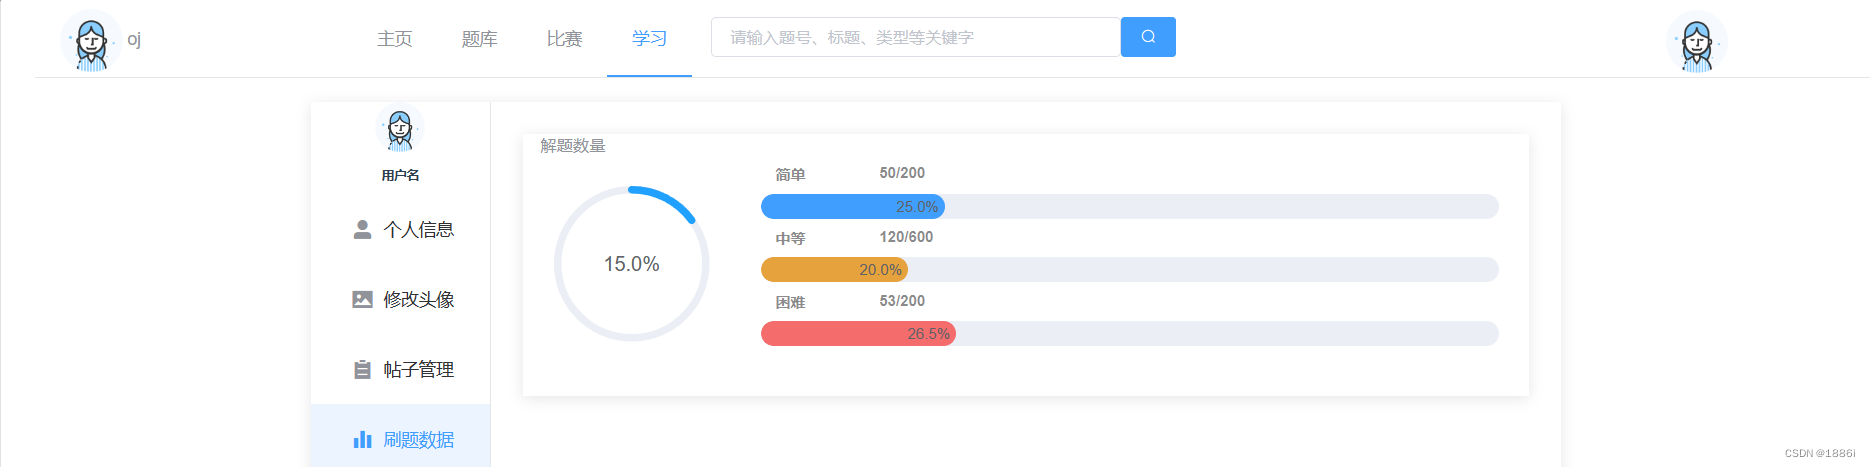The height and width of the screenshot is (467, 1870).
Task: Click the bar chart icon beside 刷题数据
Action: [x=362, y=440]
